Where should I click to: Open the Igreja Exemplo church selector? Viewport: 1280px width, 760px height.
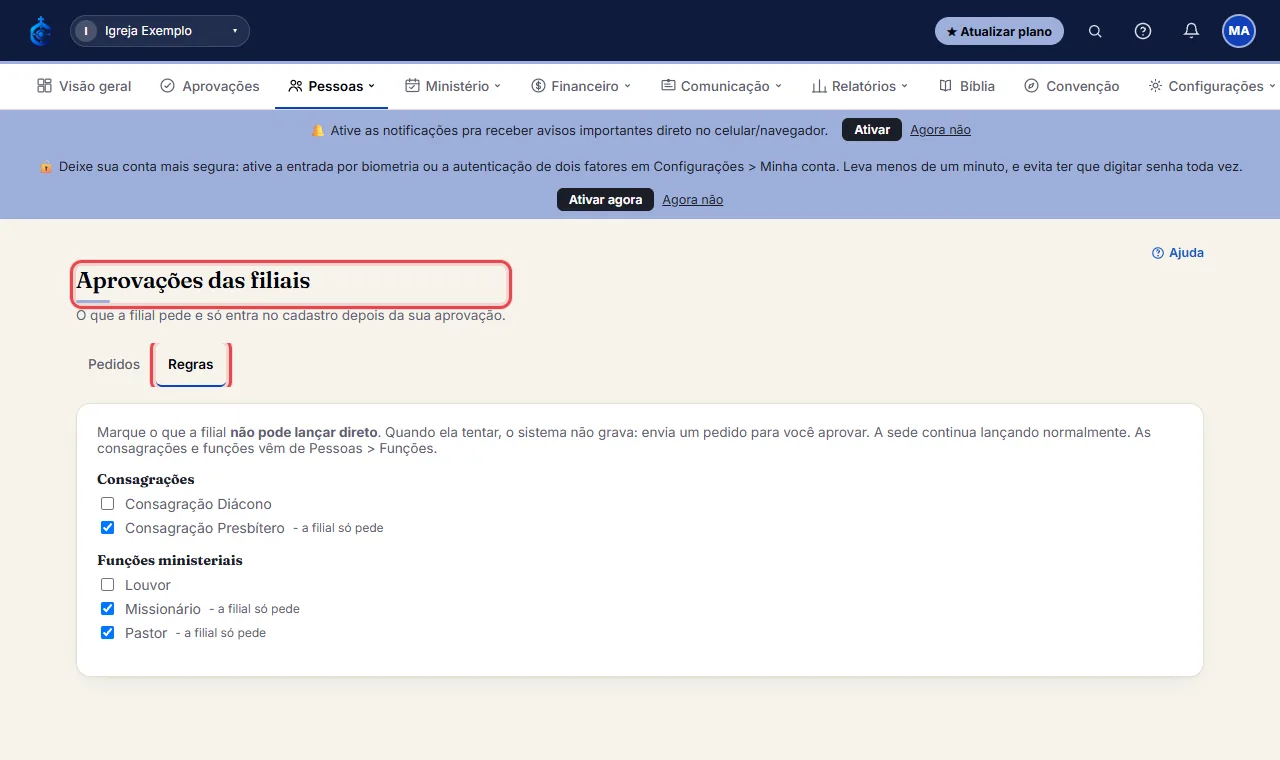click(x=160, y=31)
